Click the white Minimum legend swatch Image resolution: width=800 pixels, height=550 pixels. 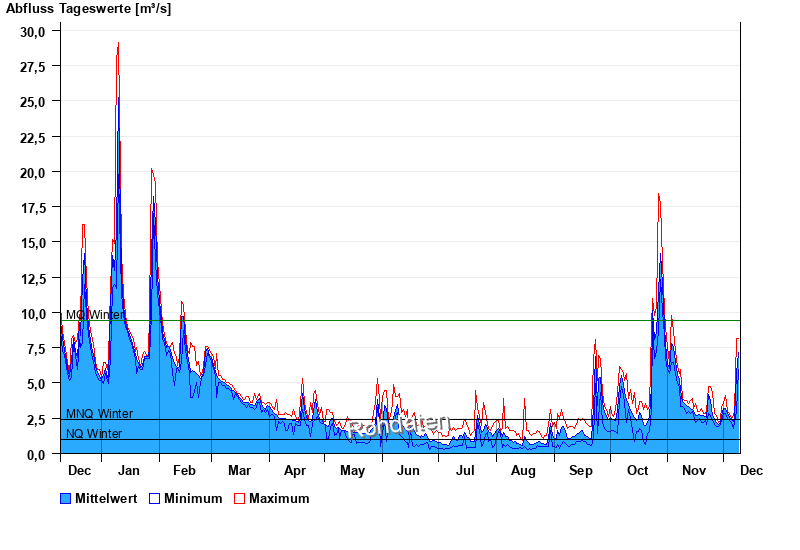click(x=154, y=498)
